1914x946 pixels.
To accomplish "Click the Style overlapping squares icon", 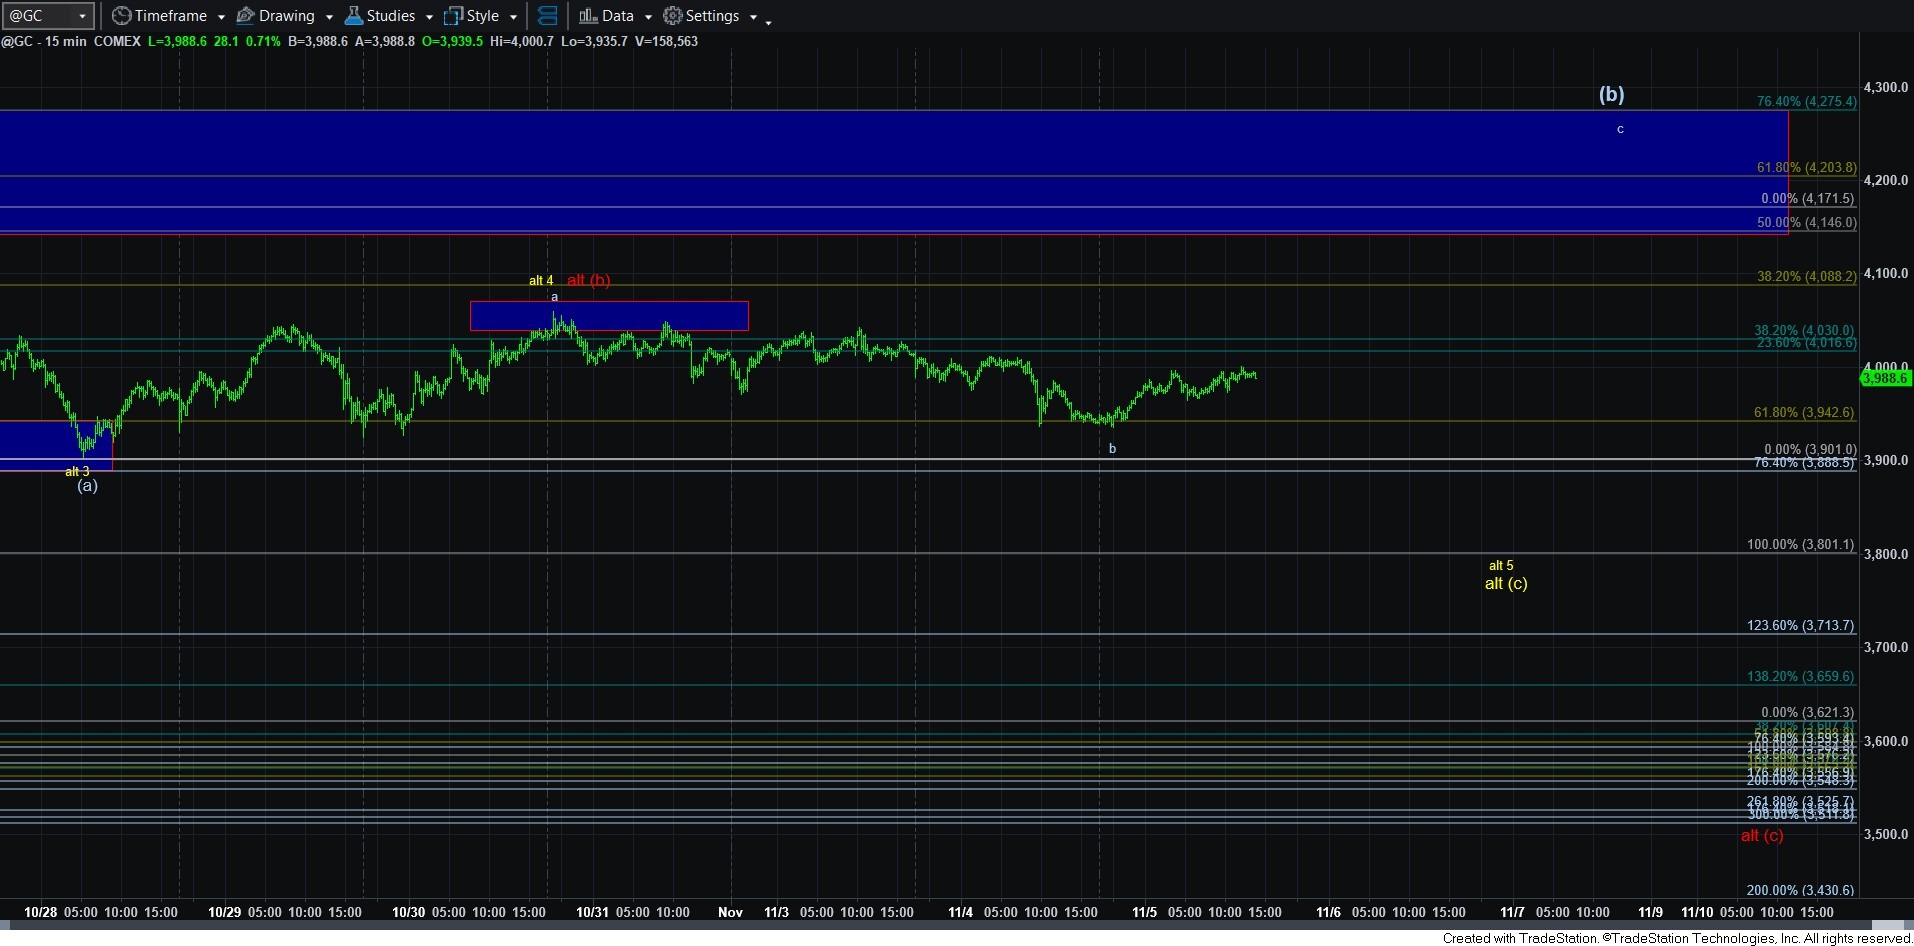I will (x=453, y=16).
